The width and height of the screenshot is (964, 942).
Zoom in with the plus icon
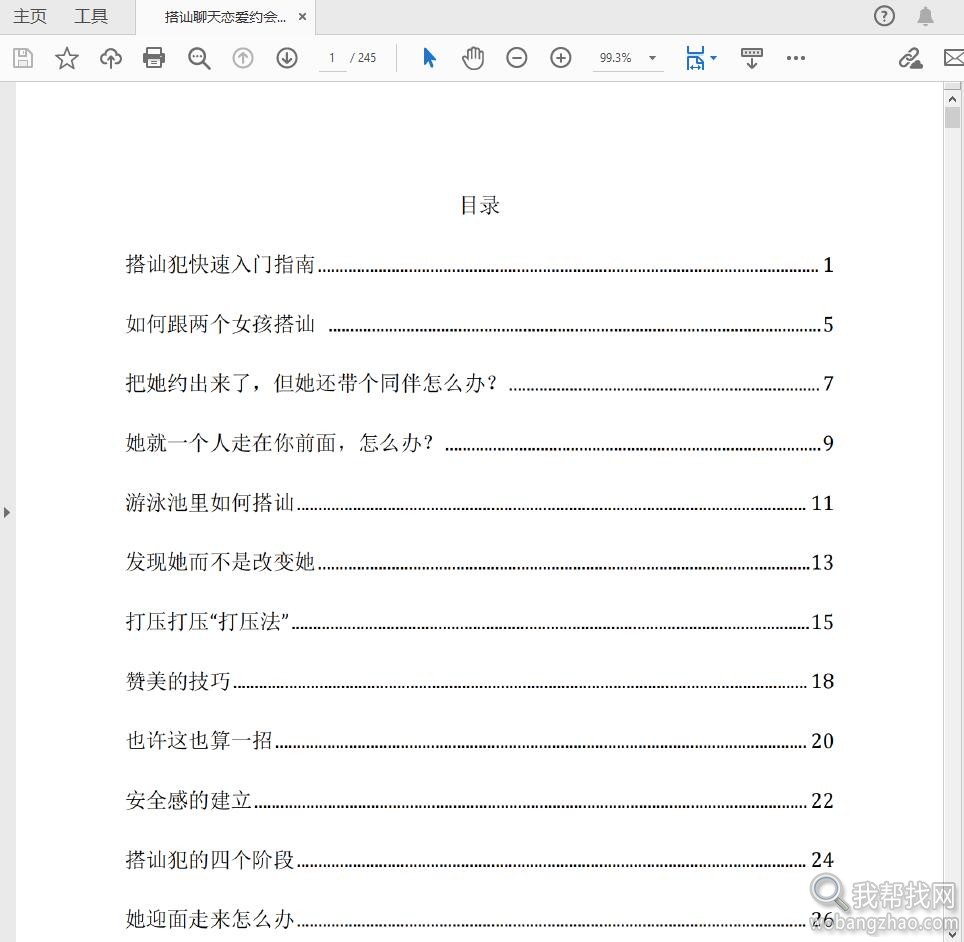click(x=561, y=58)
